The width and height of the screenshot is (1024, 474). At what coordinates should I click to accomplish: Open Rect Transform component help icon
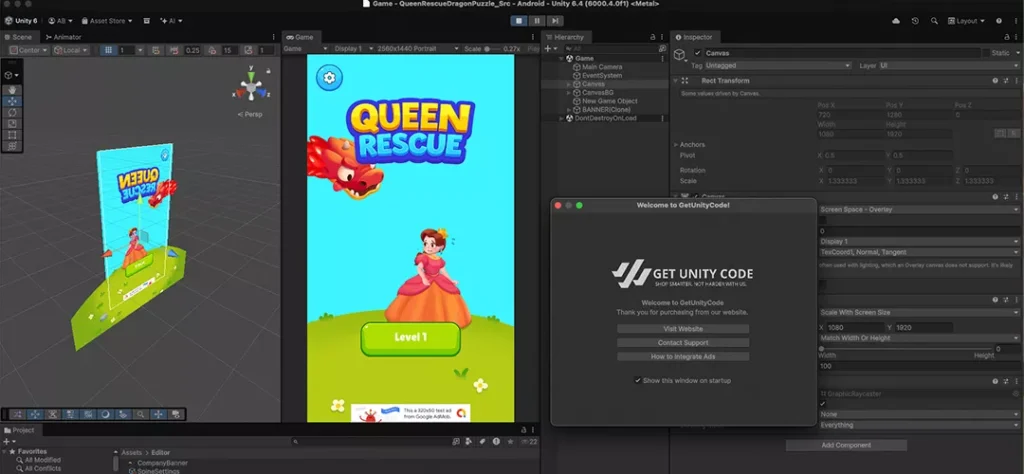click(x=995, y=81)
